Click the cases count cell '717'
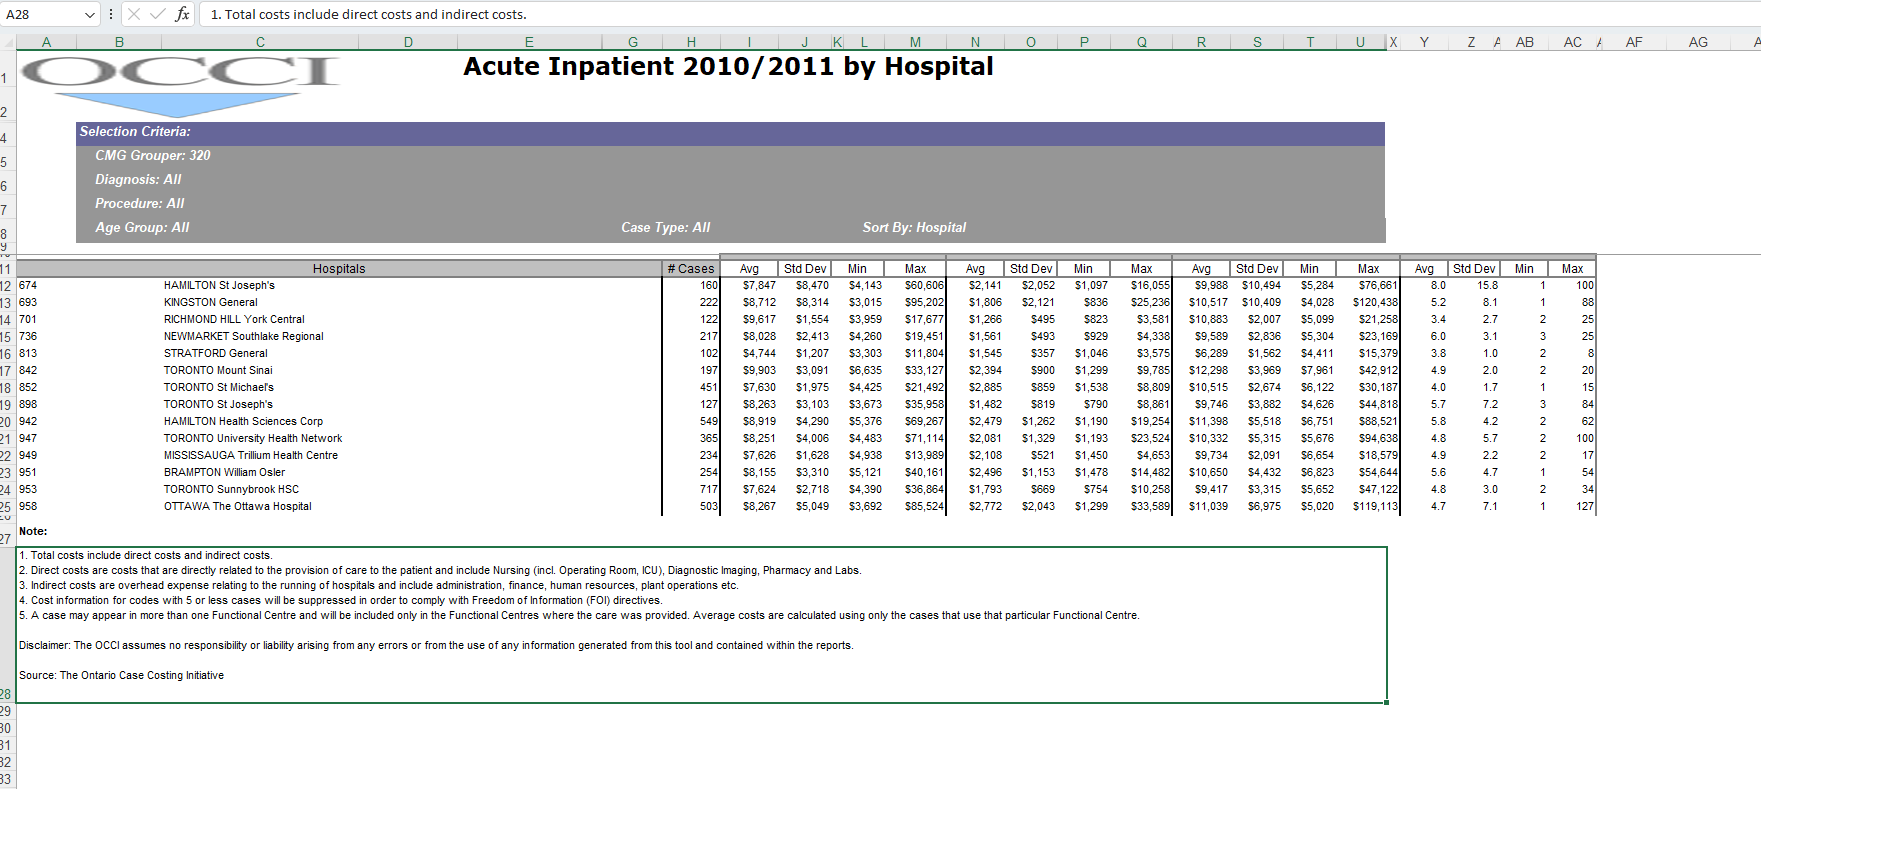 (708, 490)
